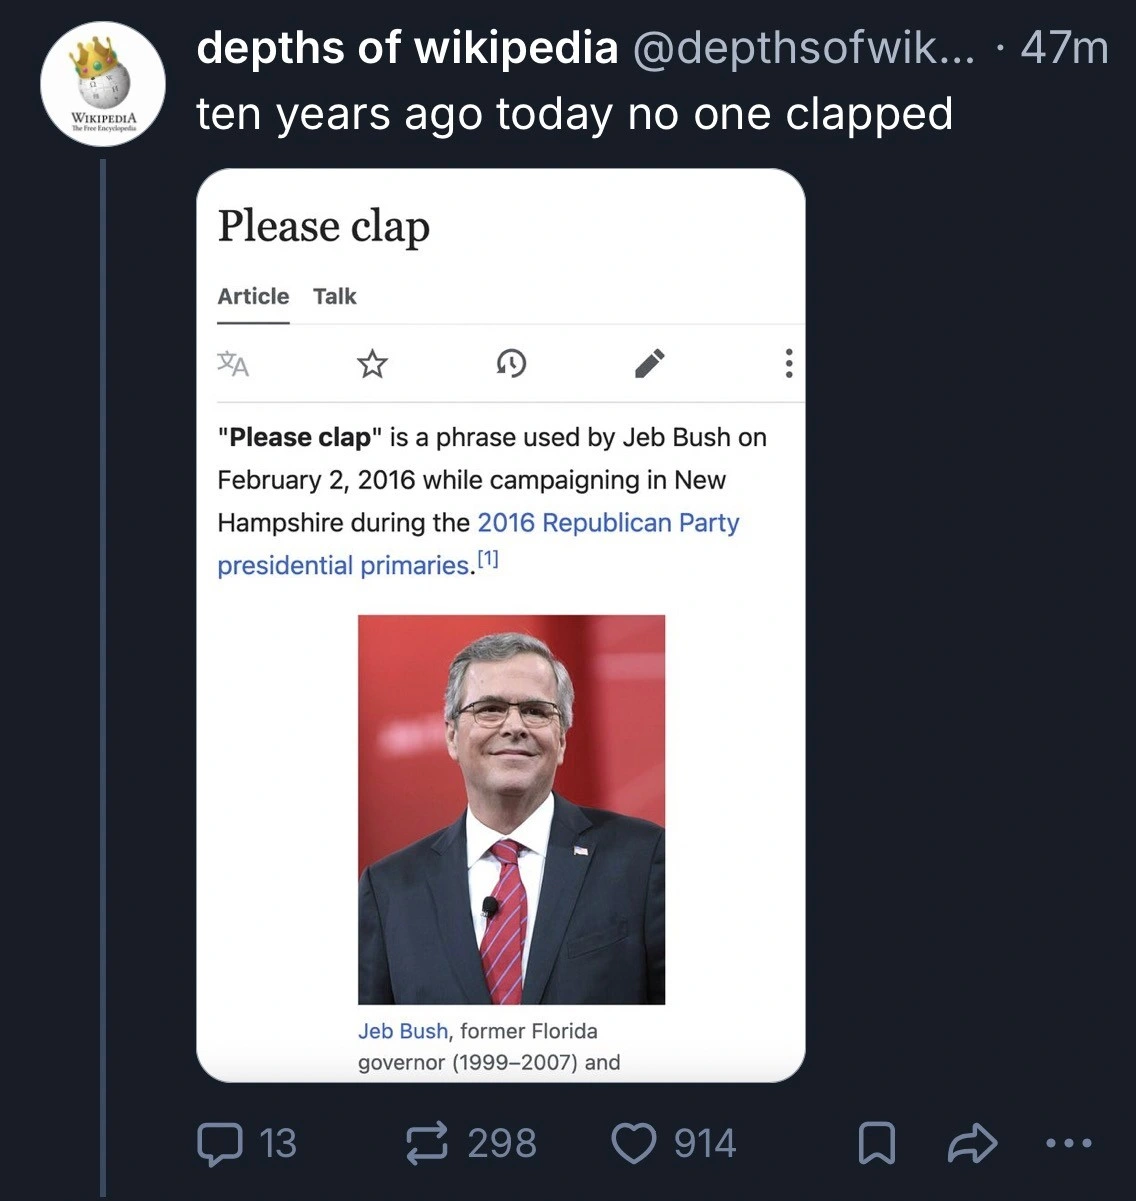Image resolution: width=1136 pixels, height=1201 pixels.
Task: Select the edit pencil icon
Action: pos(649,363)
